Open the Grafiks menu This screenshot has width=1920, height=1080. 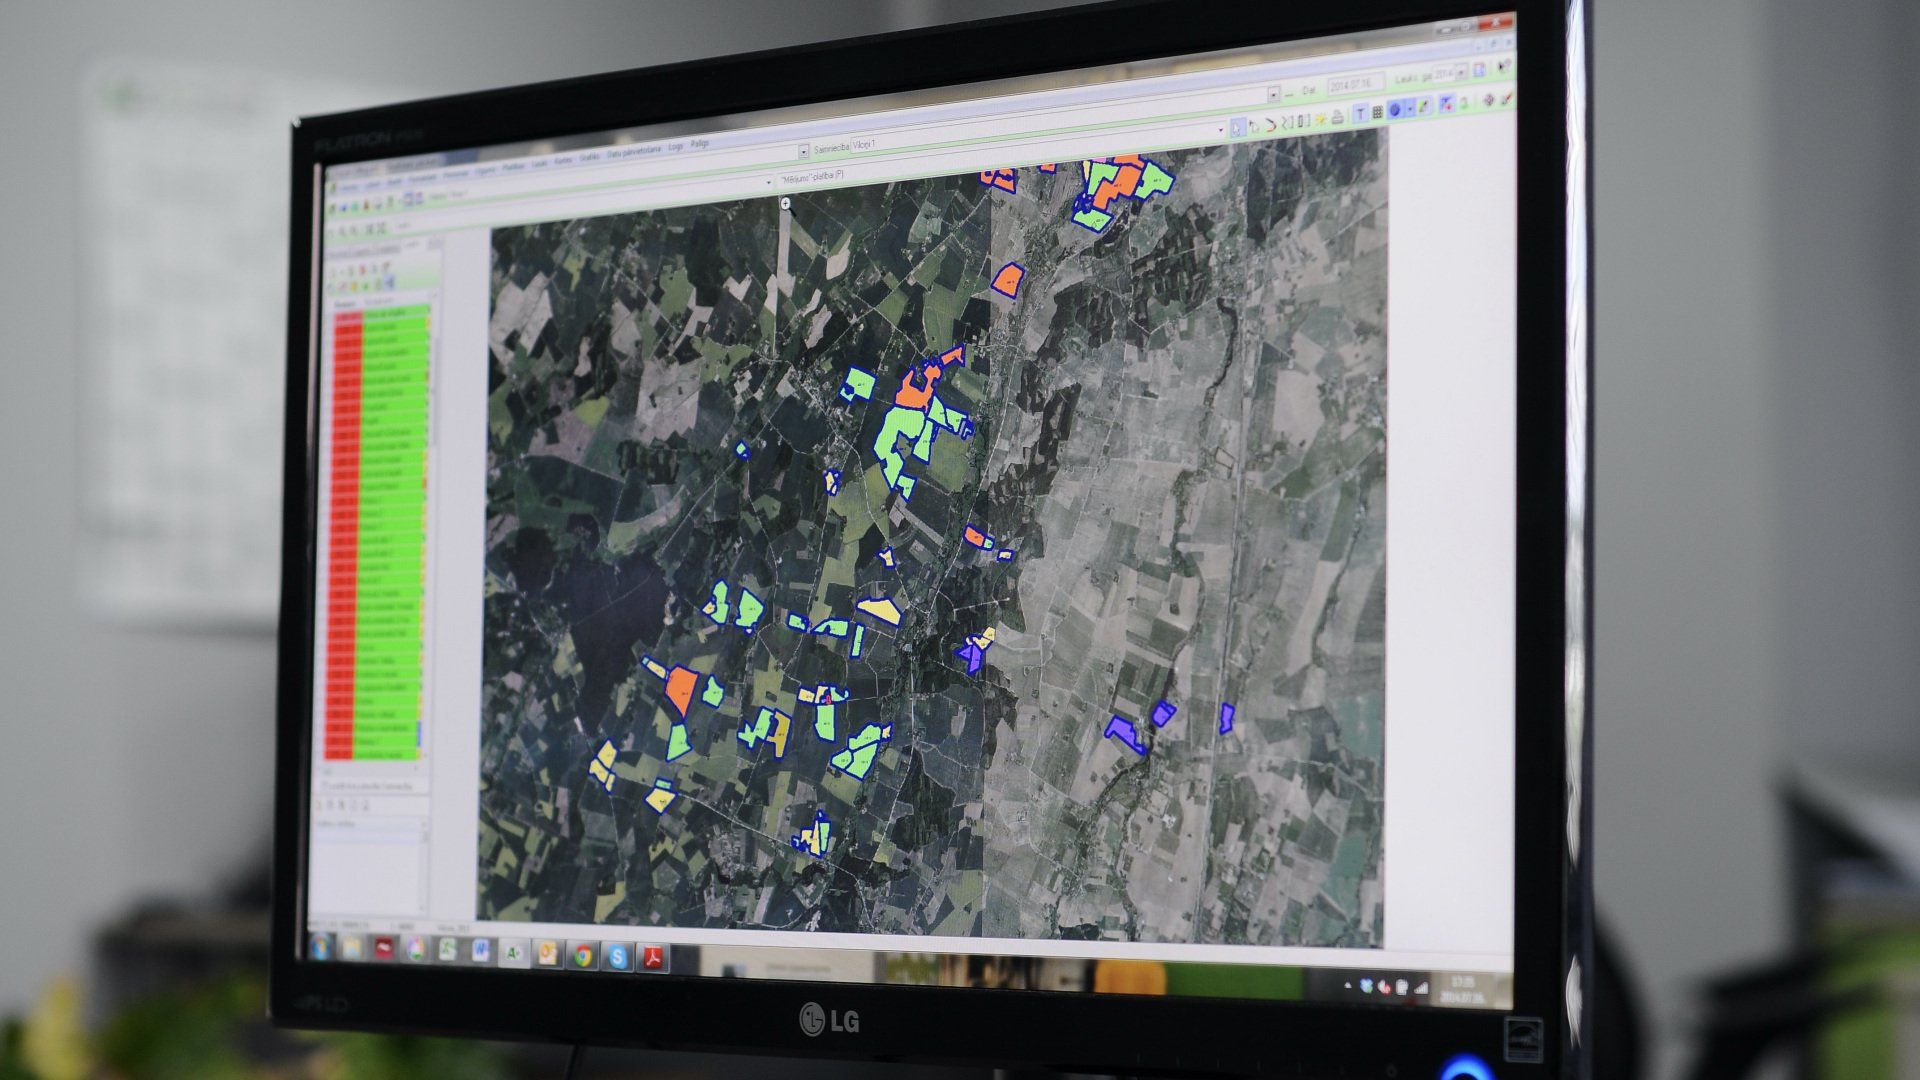(589, 156)
